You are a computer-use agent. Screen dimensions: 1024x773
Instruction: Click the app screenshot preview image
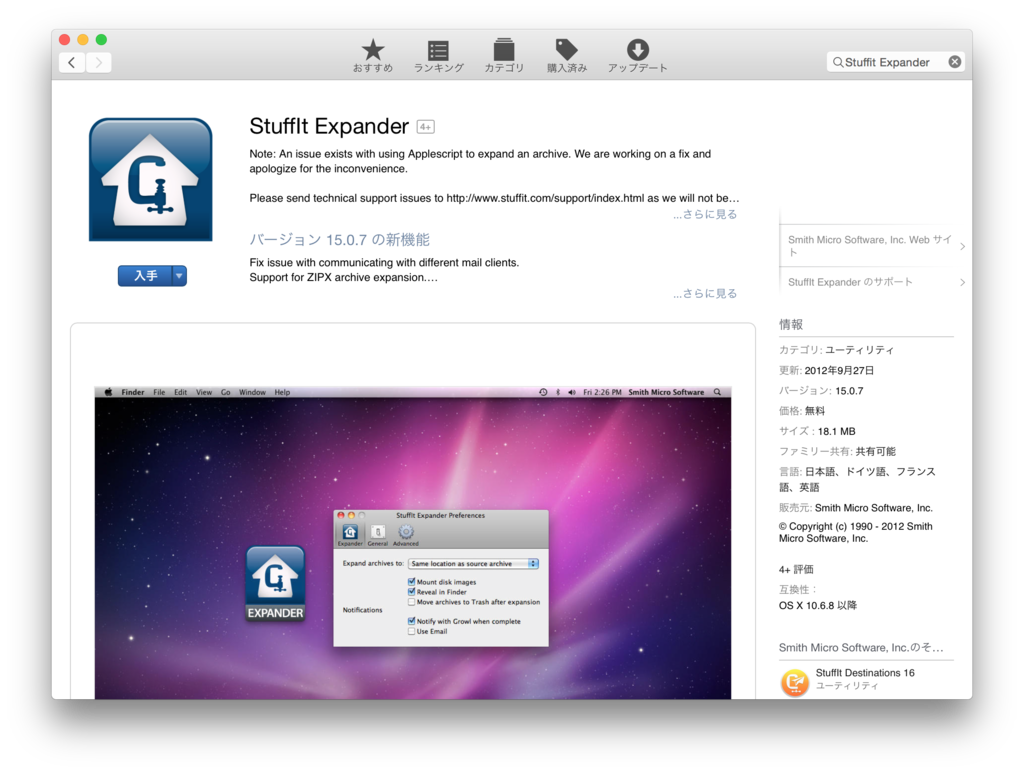(413, 542)
